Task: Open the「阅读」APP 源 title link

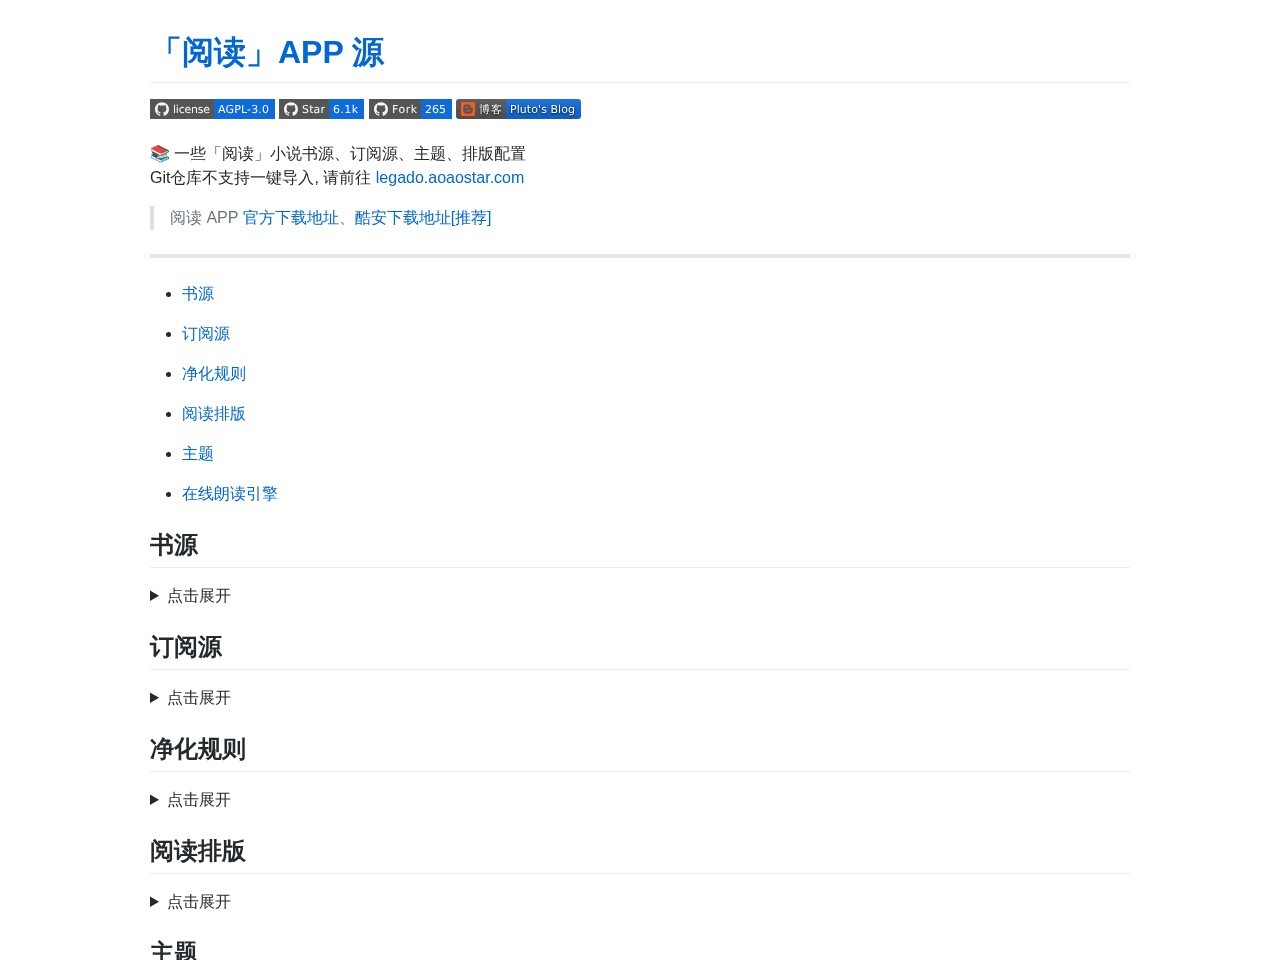Action: click(x=267, y=52)
